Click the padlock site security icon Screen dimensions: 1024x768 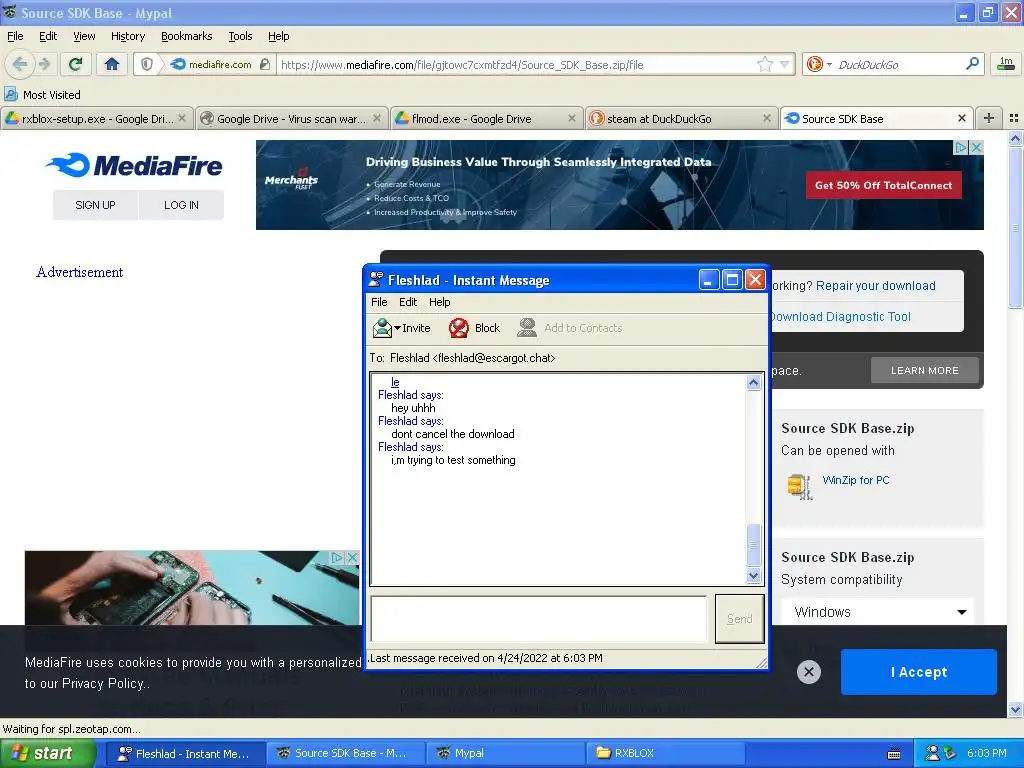(264, 64)
